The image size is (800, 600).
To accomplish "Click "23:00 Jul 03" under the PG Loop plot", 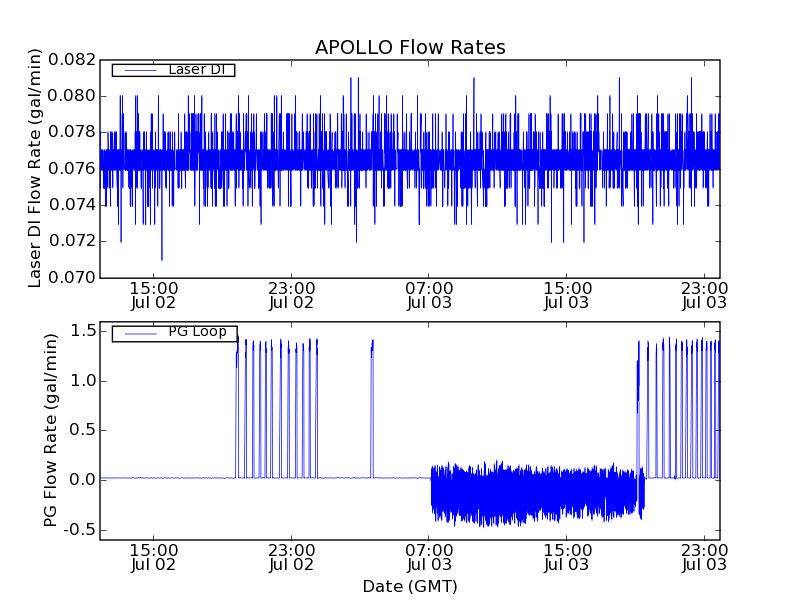I will pos(705,558).
